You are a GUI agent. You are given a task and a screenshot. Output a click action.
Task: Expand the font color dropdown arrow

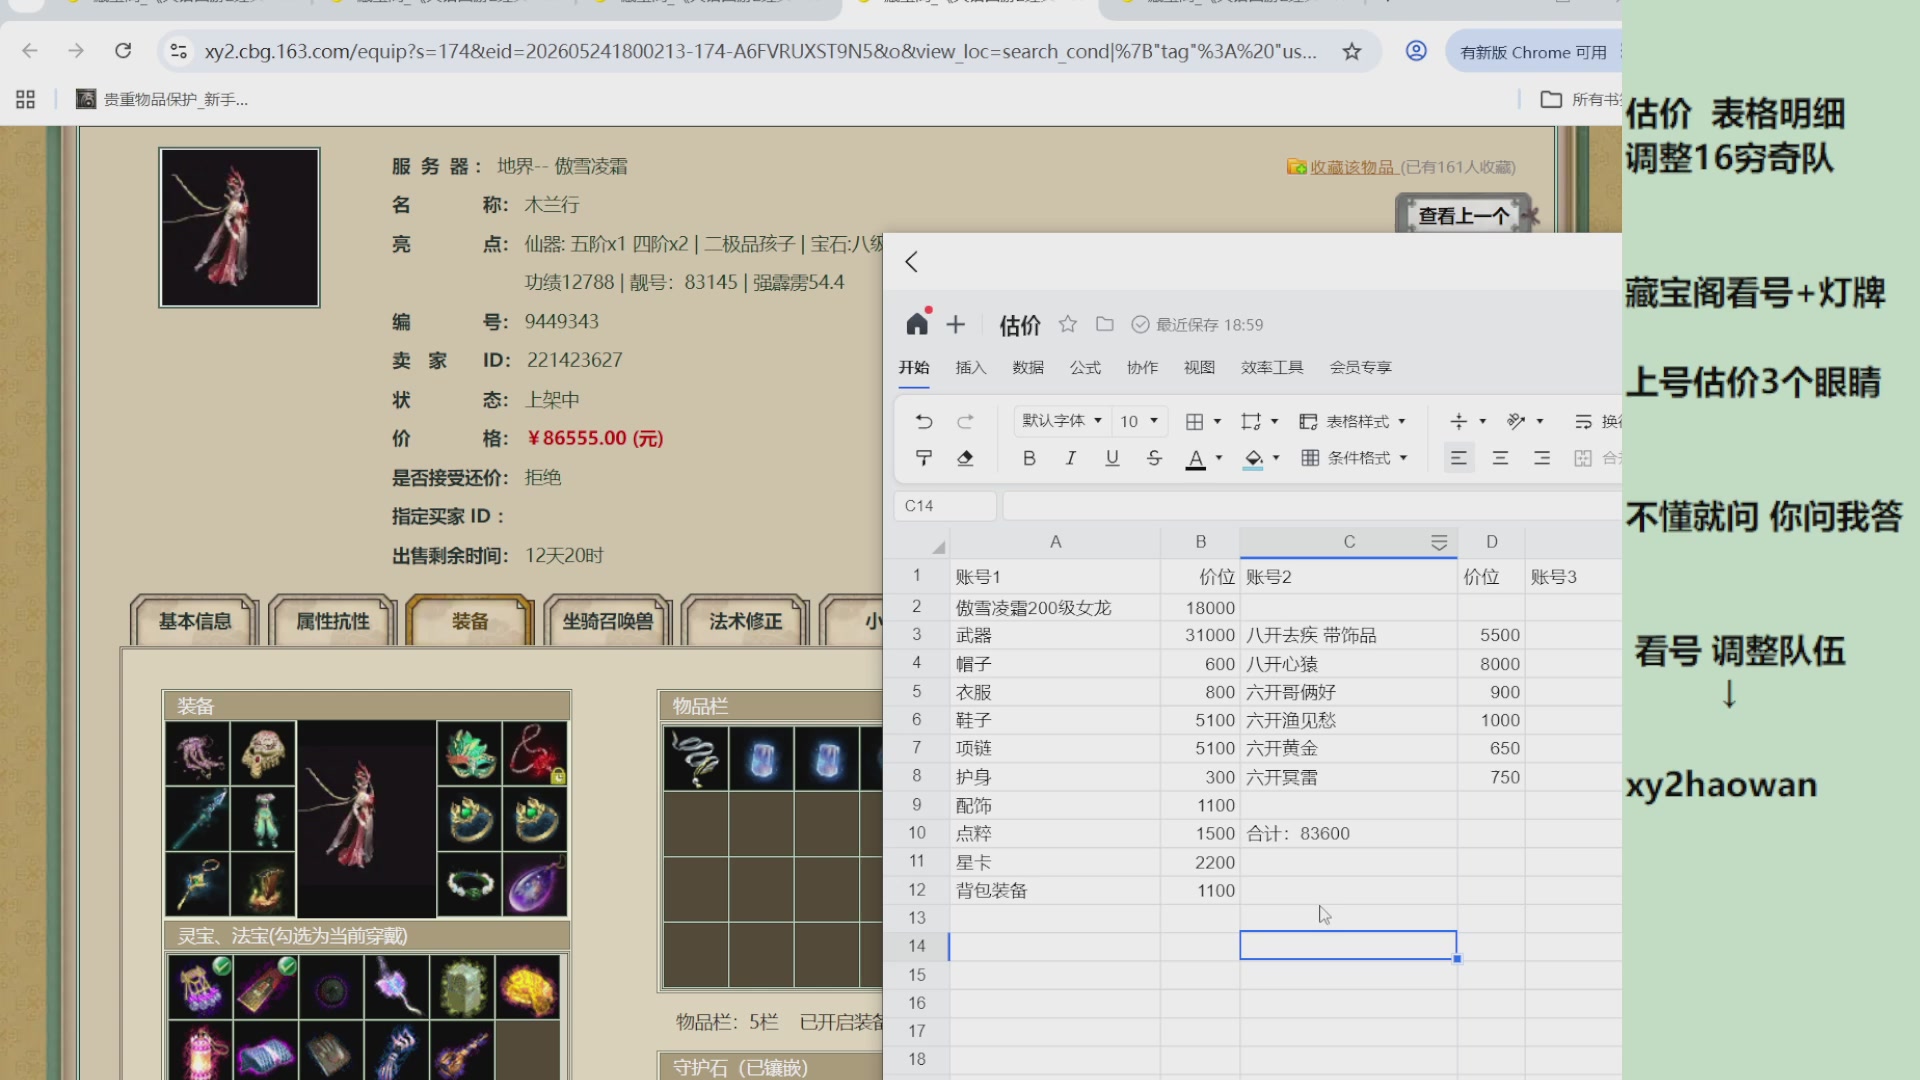(1219, 458)
